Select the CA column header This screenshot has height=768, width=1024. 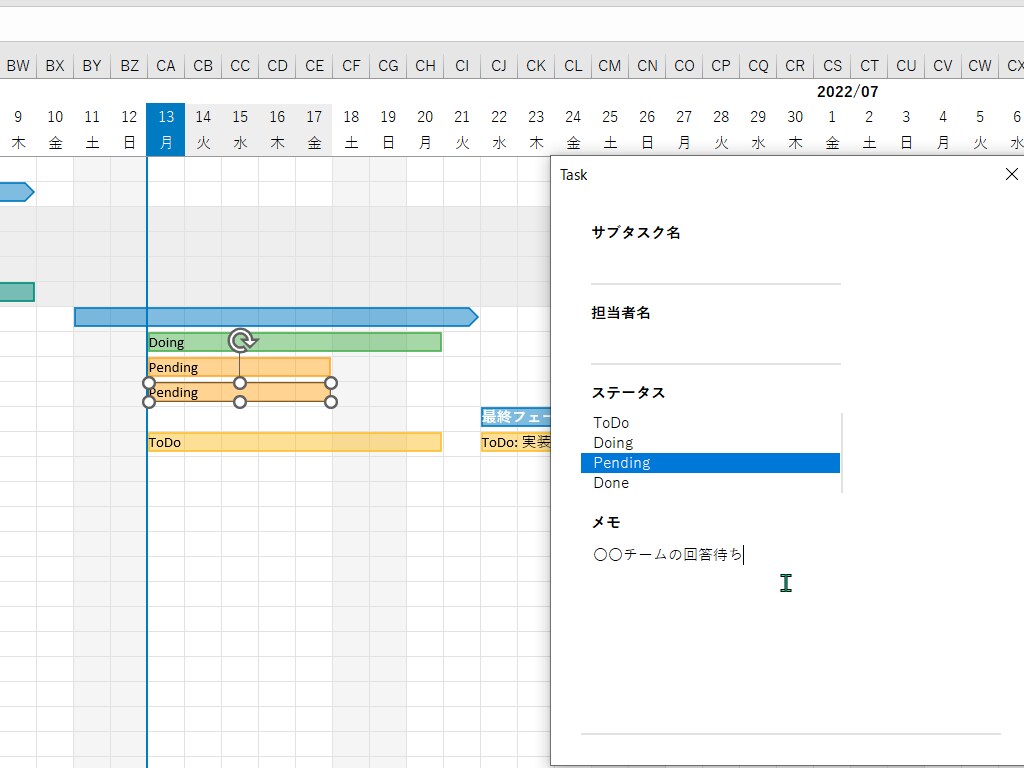coord(166,66)
